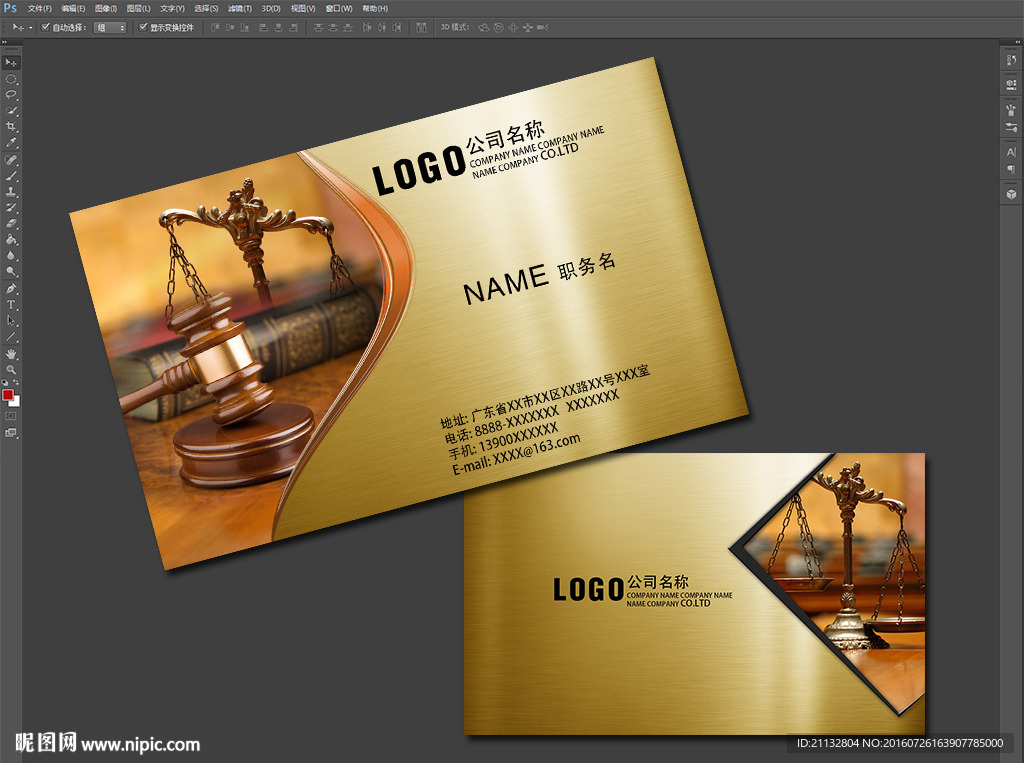This screenshot has height=763, width=1024.
Task: Click 3D zoom camera mode icon
Action: [x=542, y=27]
